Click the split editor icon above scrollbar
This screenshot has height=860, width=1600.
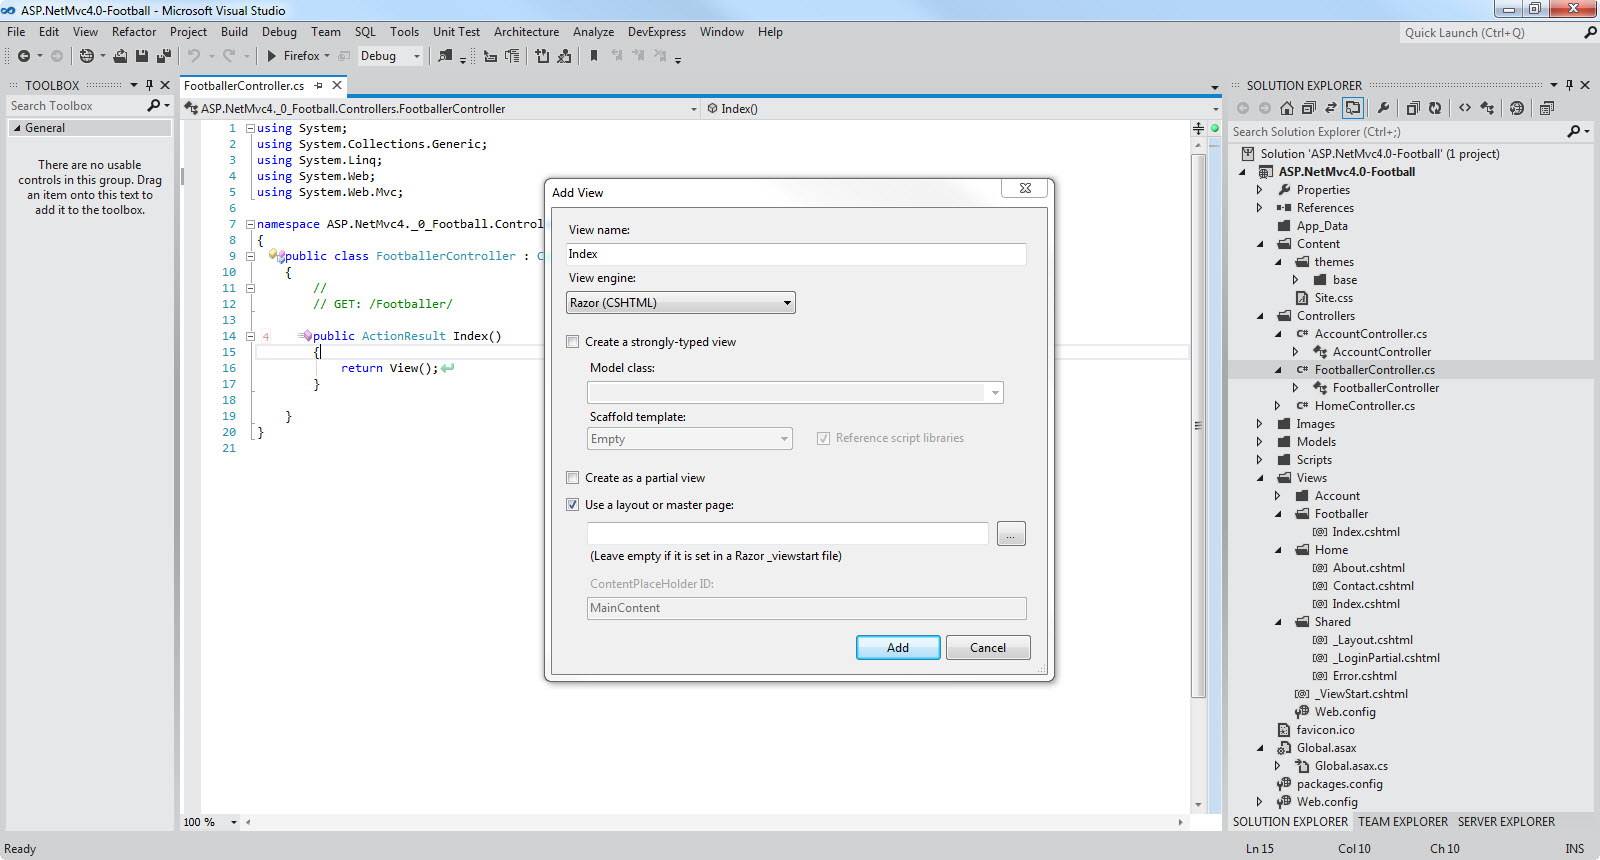point(1198,128)
